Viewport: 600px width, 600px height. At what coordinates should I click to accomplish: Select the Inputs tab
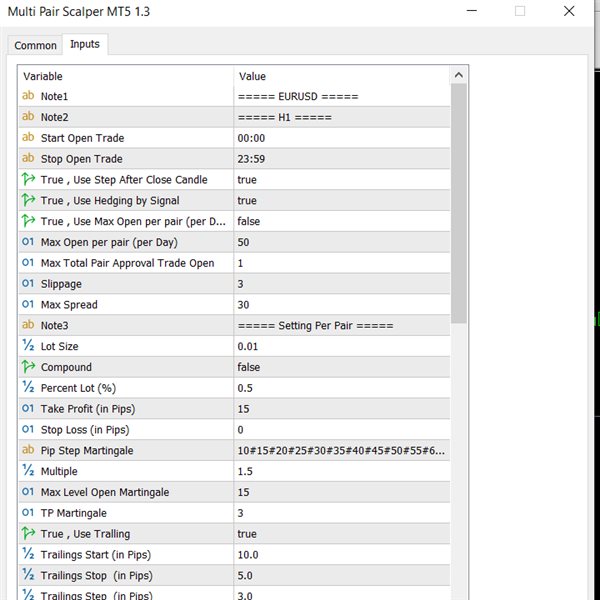click(85, 44)
